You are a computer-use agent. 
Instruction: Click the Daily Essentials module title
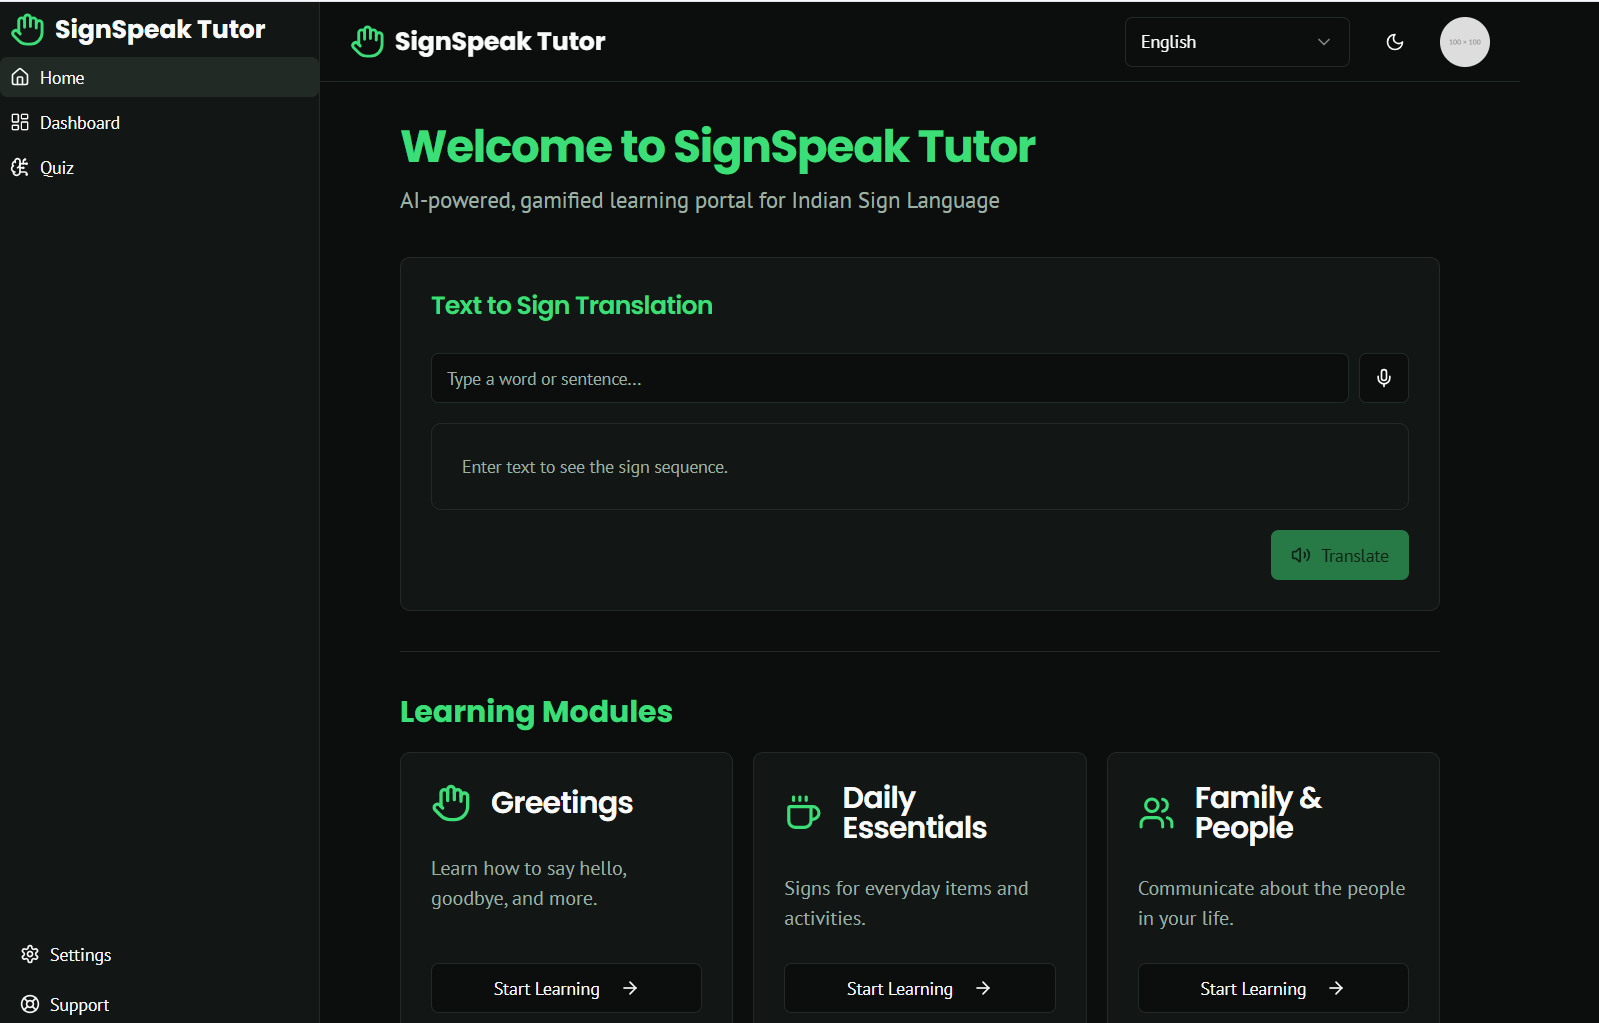coord(914,812)
